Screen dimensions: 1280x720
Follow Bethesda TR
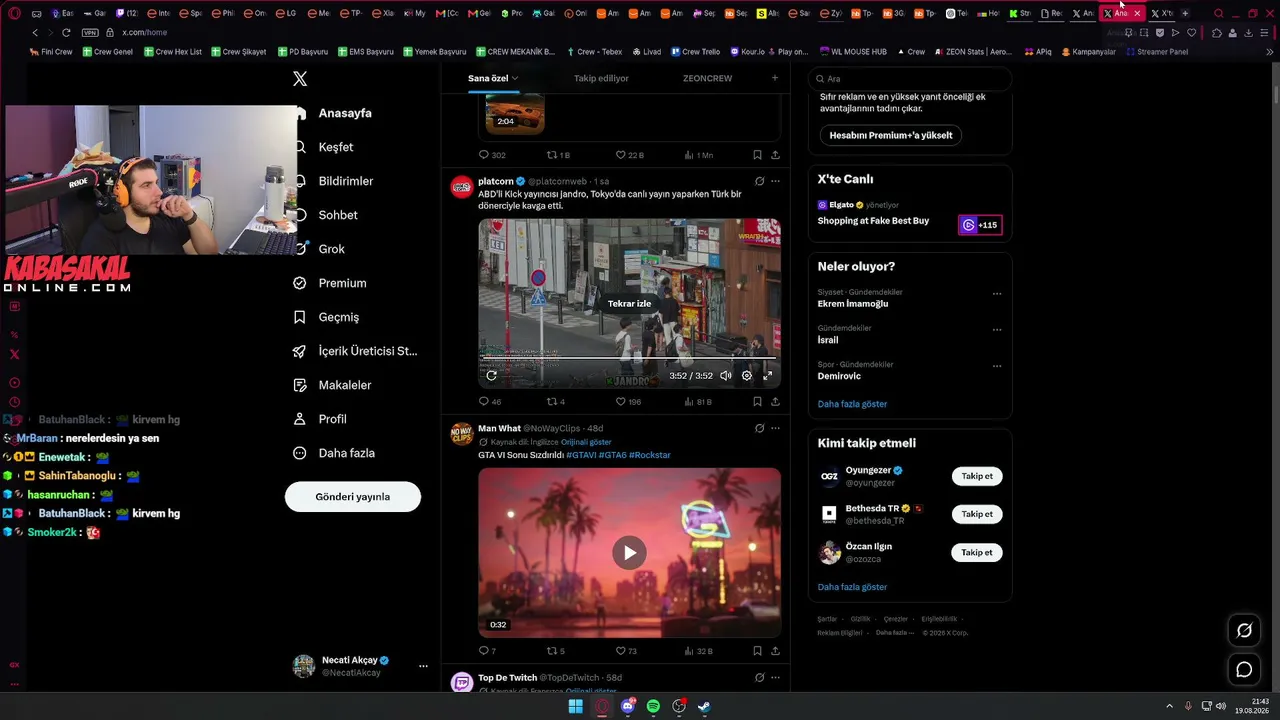click(x=977, y=514)
